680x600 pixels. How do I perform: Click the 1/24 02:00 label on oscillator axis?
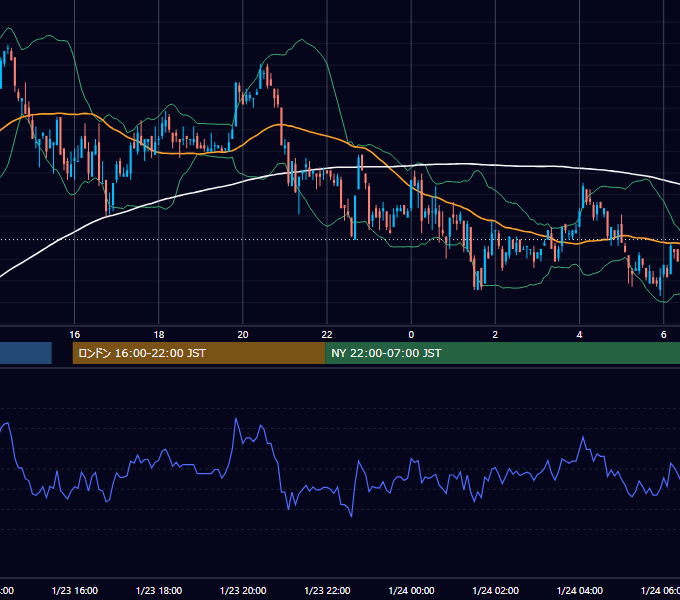click(x=495, y=591)
